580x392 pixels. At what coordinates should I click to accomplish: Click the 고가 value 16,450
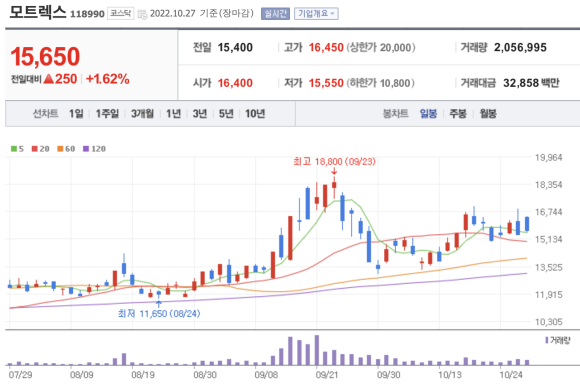tap(326, 47)
